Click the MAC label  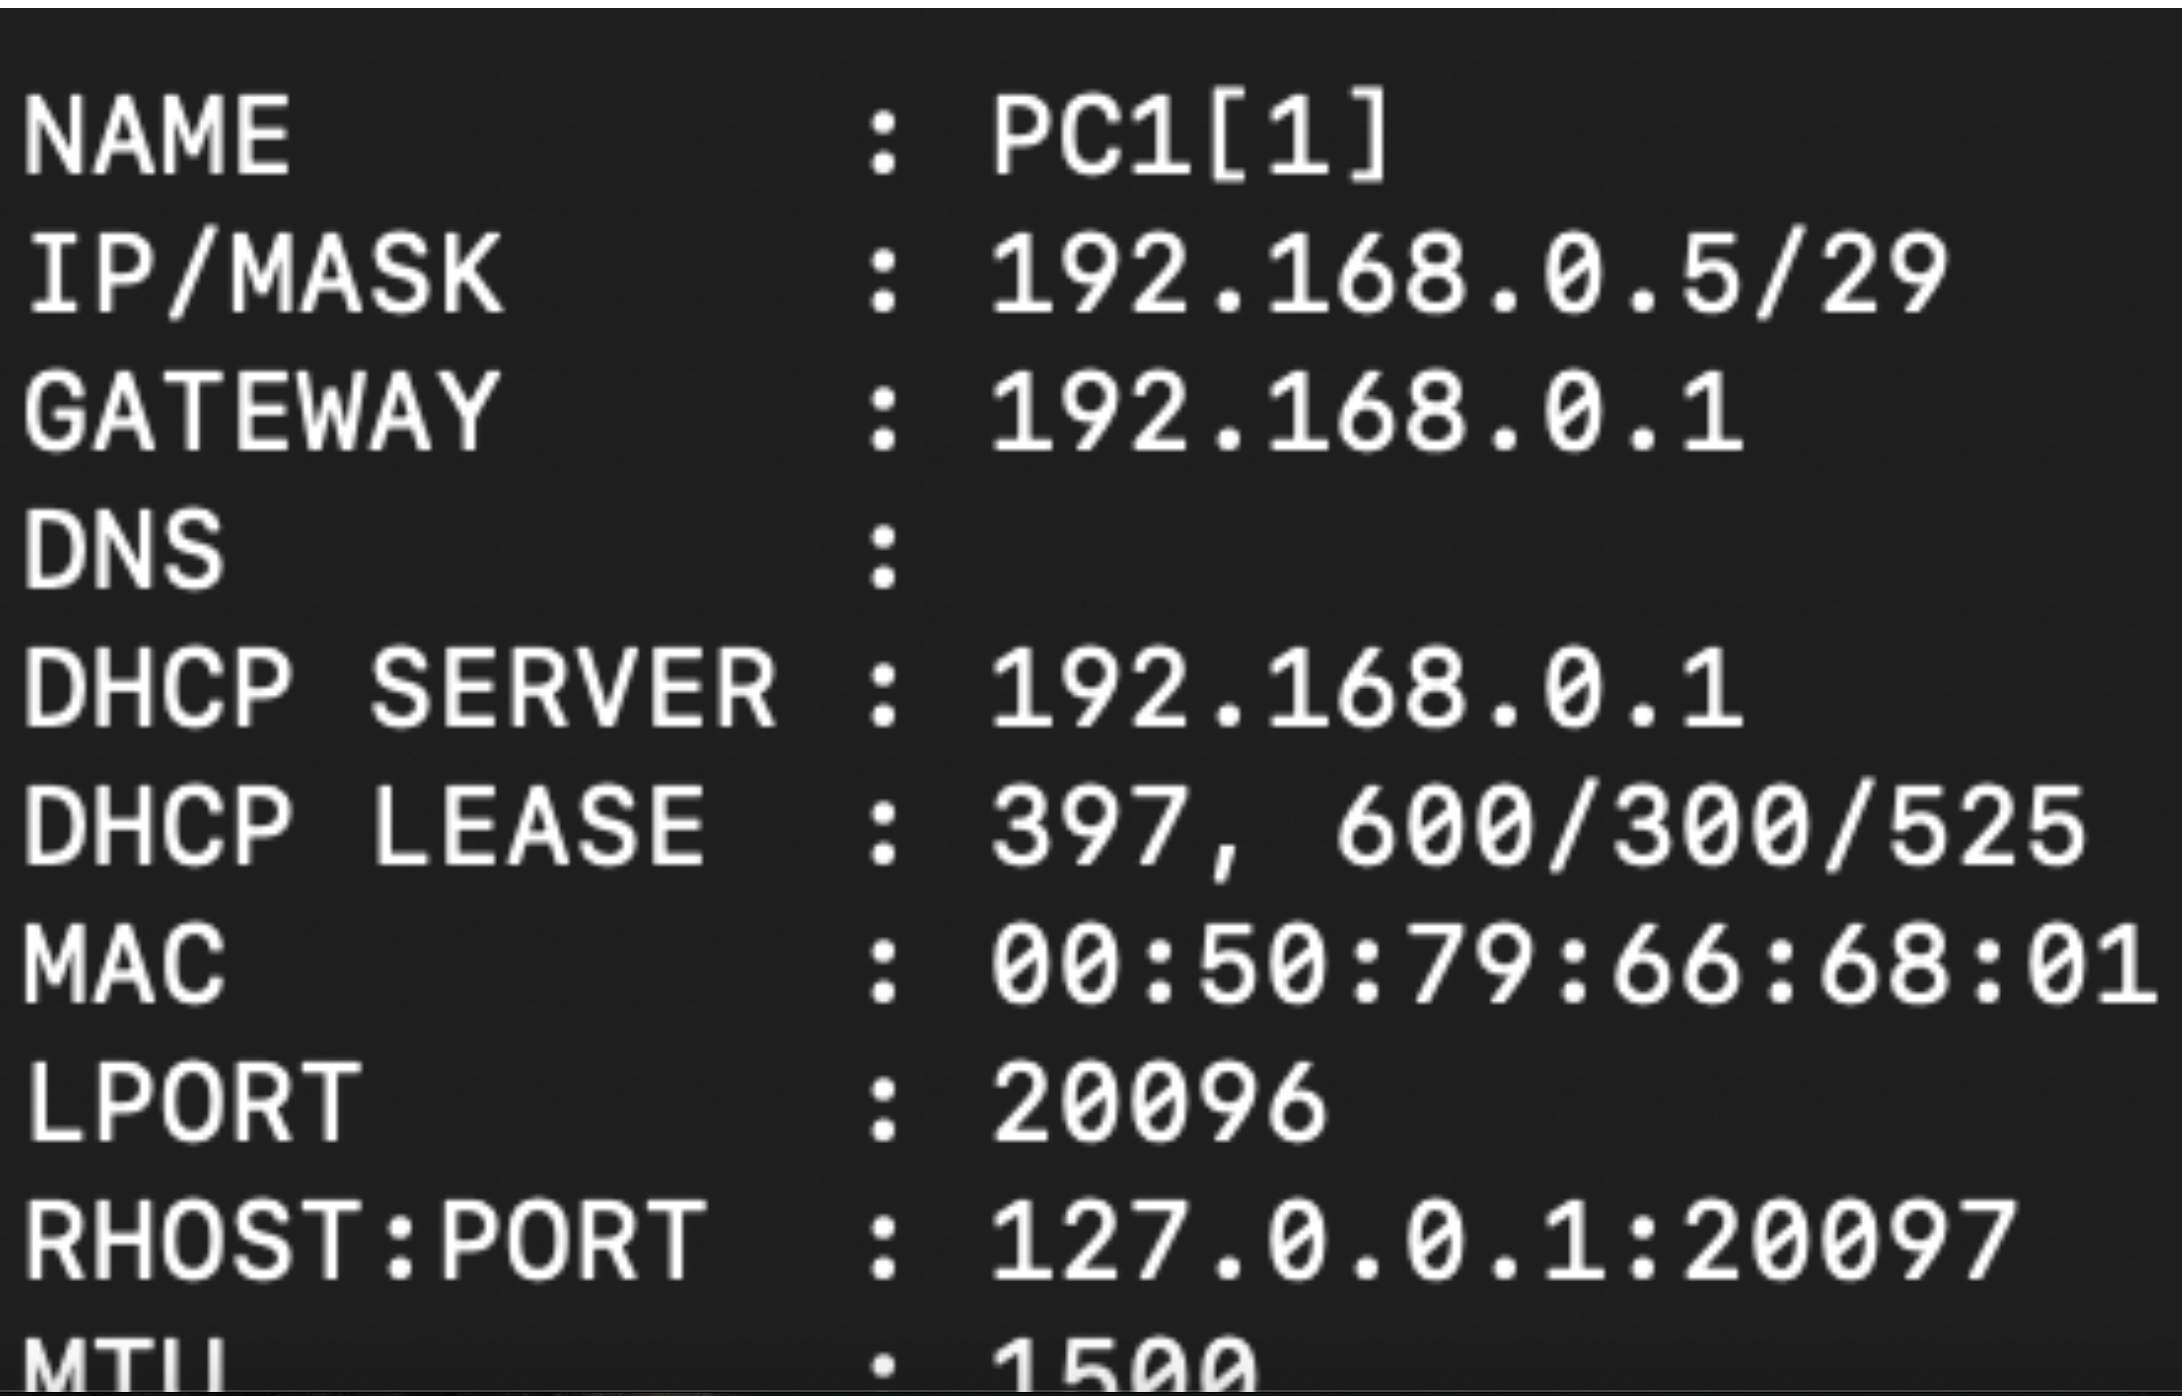[x=125, y=964]
